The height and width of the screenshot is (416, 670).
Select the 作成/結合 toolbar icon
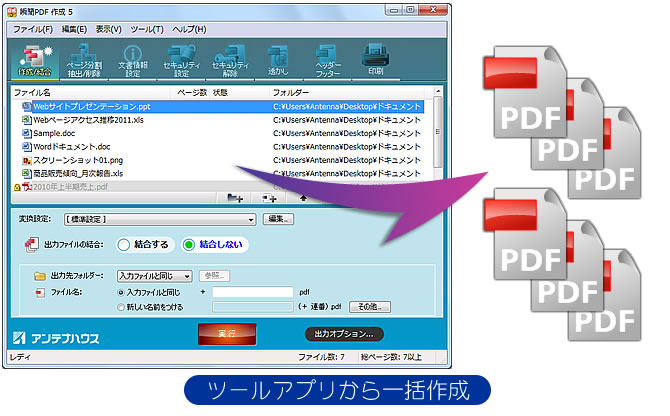(35, 60)
